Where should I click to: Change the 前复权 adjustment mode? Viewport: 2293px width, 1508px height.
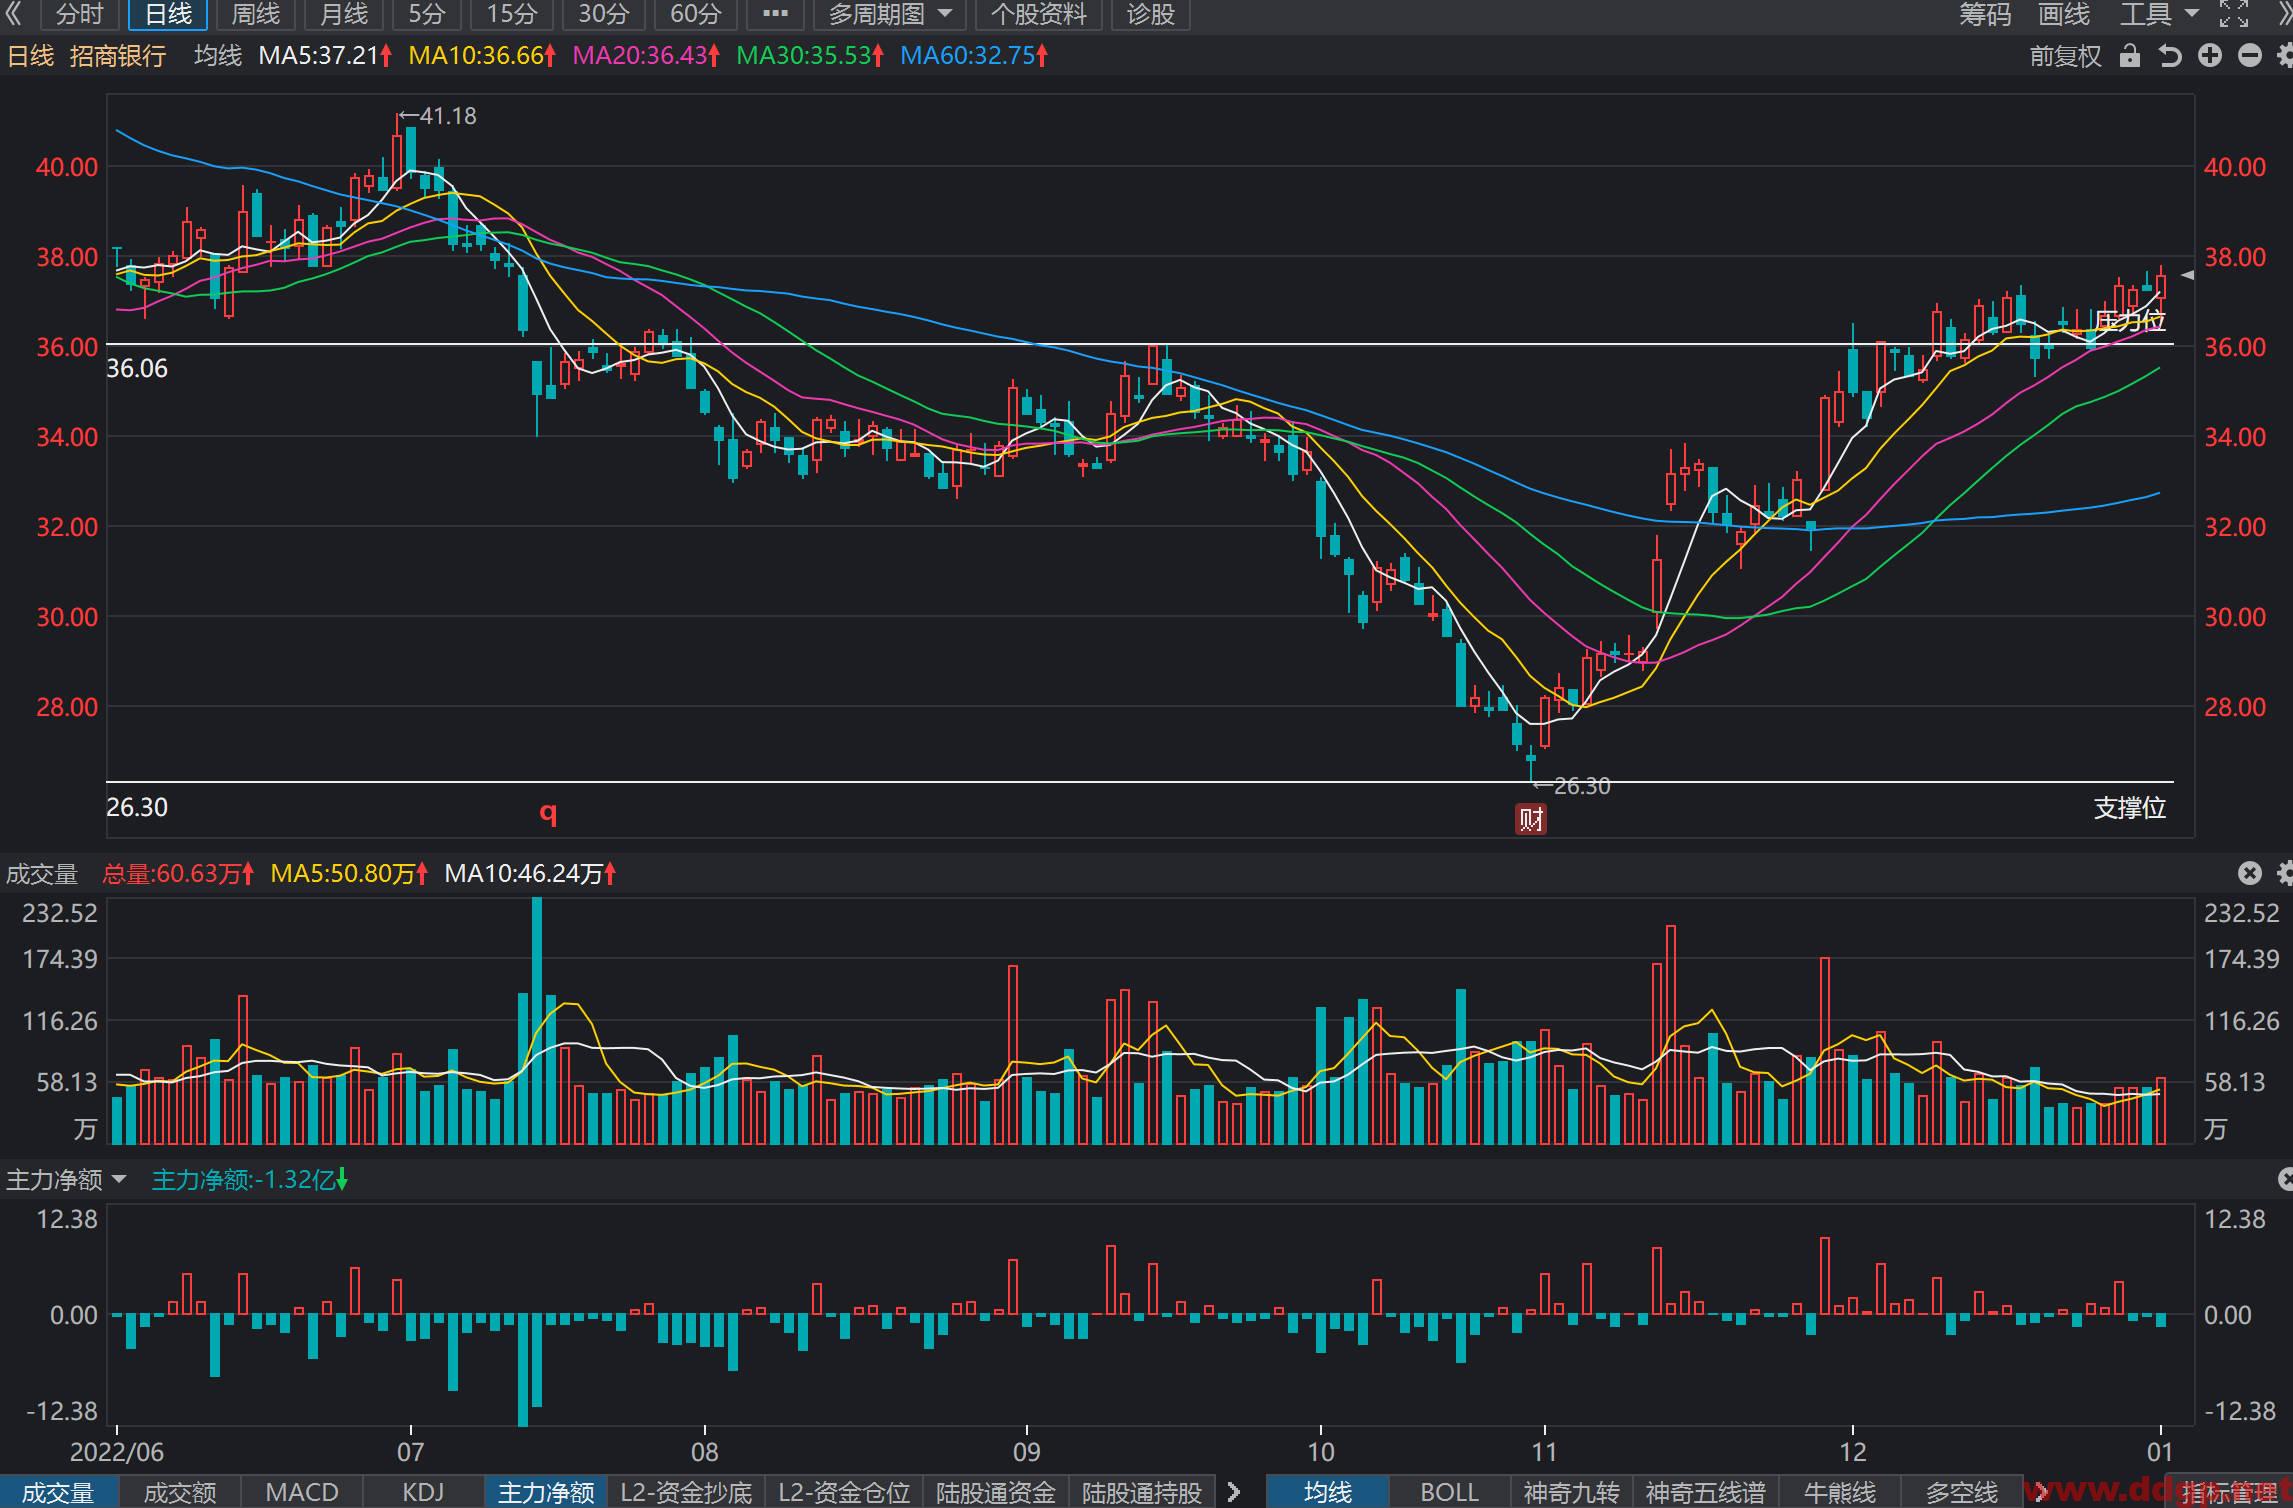click(2065, 56)
